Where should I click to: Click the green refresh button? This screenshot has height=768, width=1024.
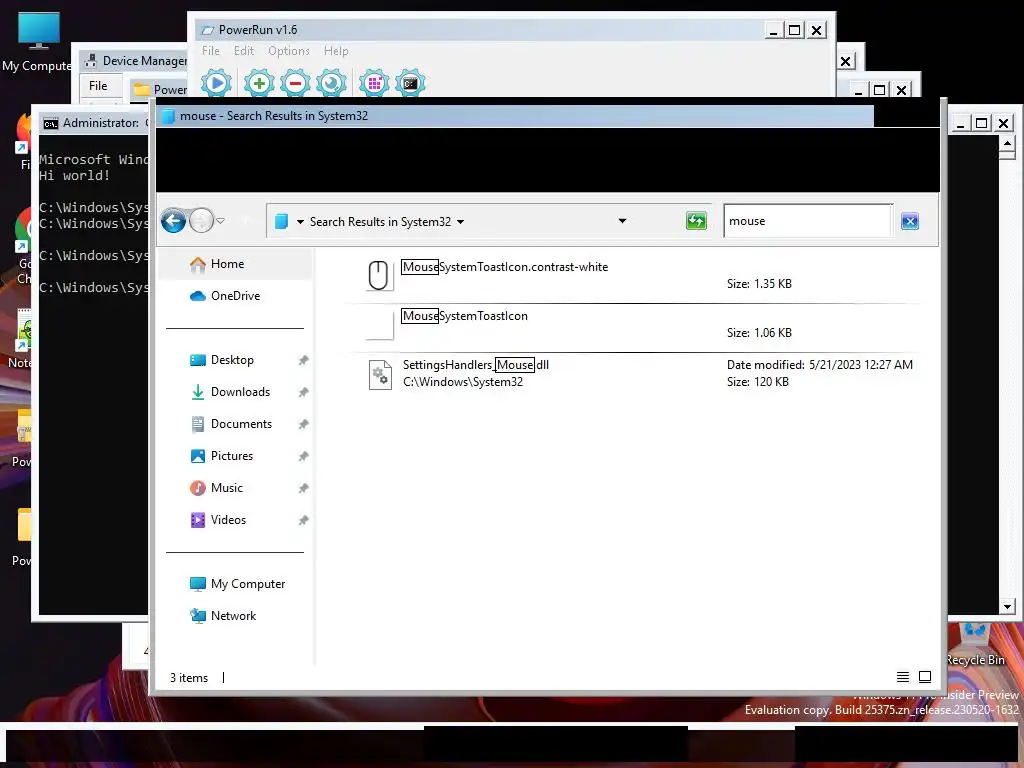696,221
